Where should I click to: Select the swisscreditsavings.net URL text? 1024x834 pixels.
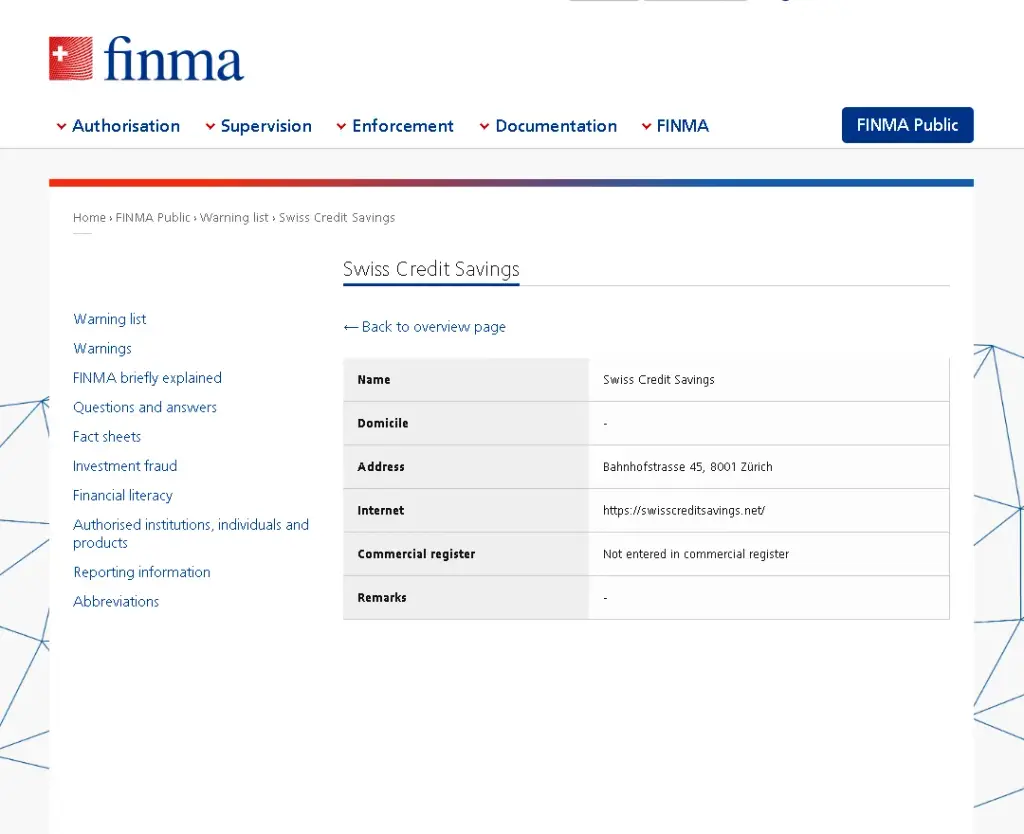coord(684,511)
